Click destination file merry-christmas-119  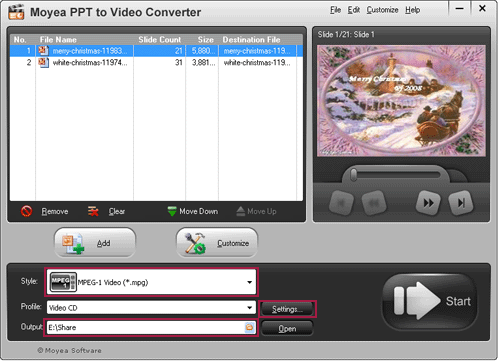(x=257, y=51)
